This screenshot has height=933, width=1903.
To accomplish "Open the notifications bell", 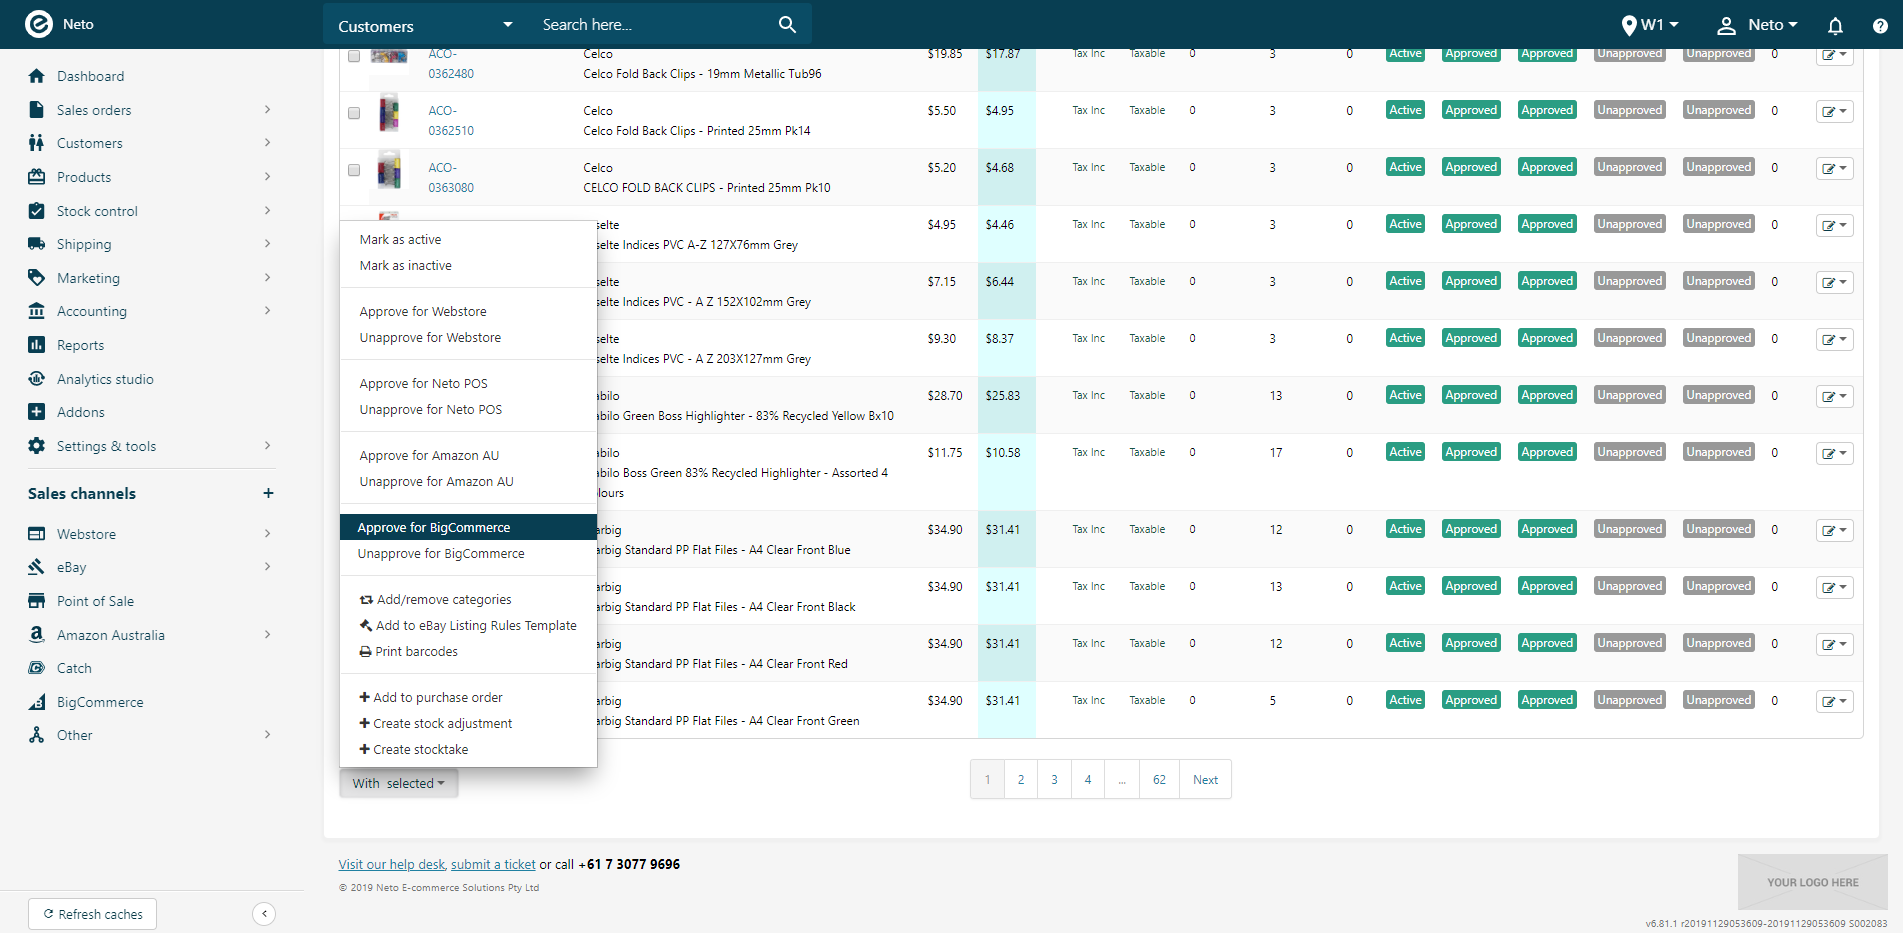I will (x=1836, y=26).
